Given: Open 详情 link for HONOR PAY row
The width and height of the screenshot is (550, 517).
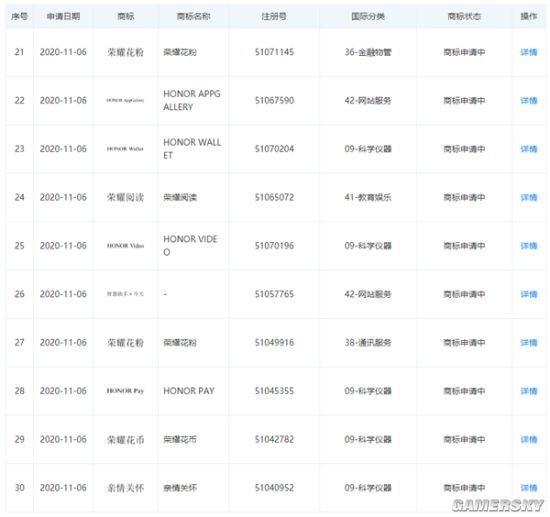Looking at the screenshot, I should pyautogui.click(x=529, y=391).
